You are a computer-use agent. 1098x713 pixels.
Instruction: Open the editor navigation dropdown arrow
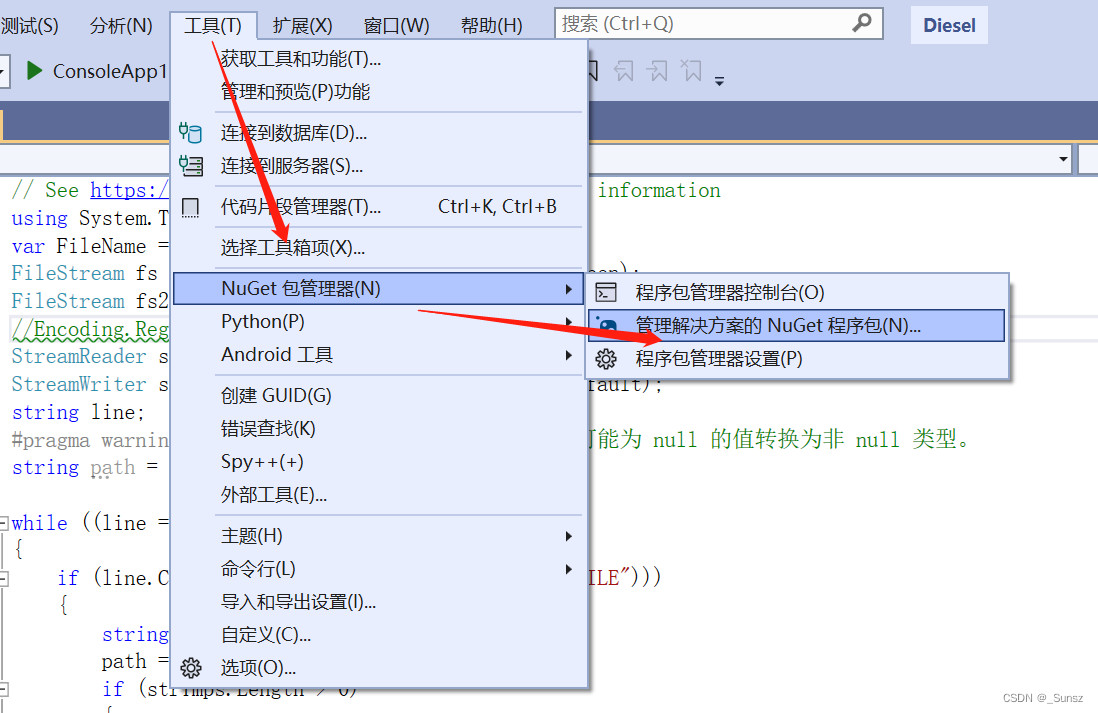[1064, 157]
